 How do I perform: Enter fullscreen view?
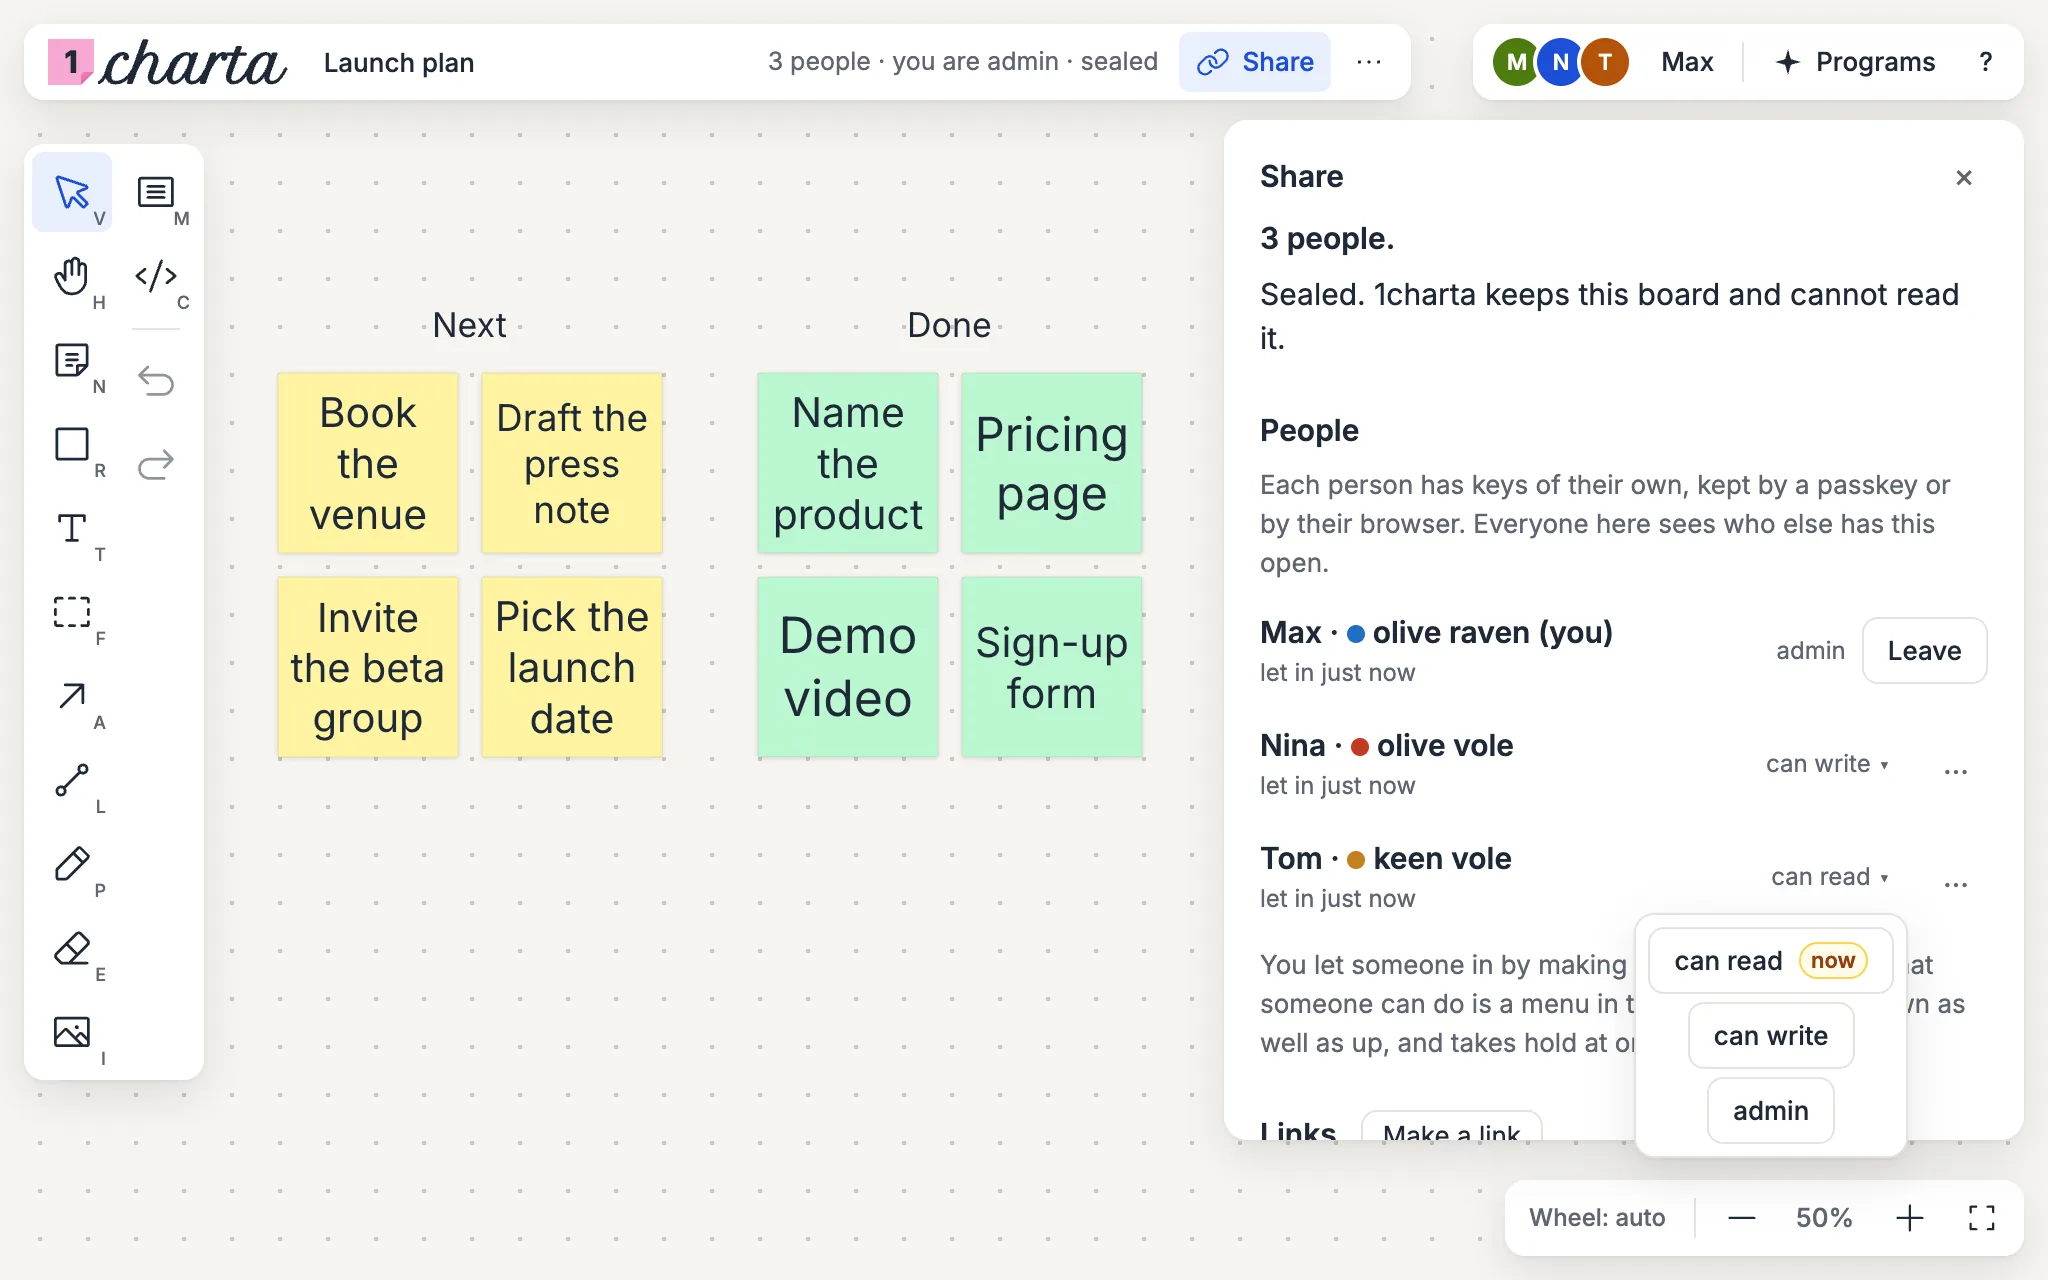coord(1981,1217)
